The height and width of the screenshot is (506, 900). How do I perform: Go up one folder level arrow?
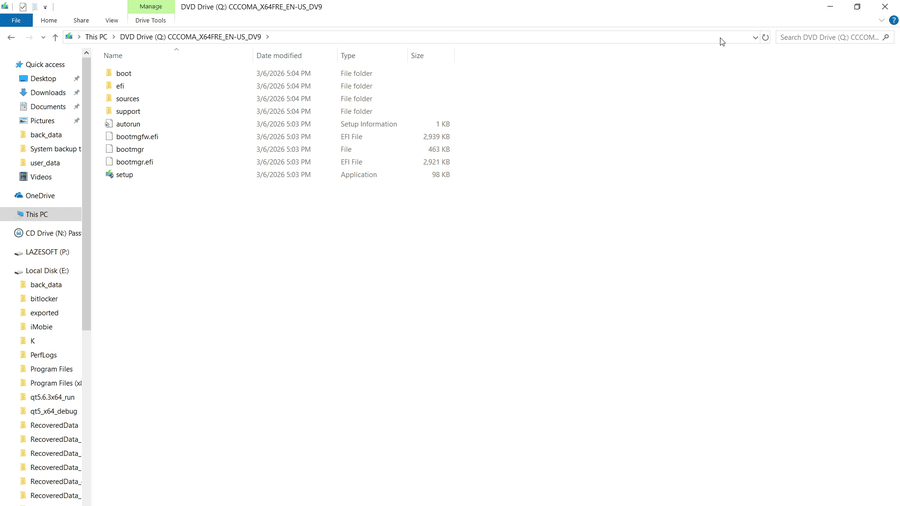coord(55,37)
